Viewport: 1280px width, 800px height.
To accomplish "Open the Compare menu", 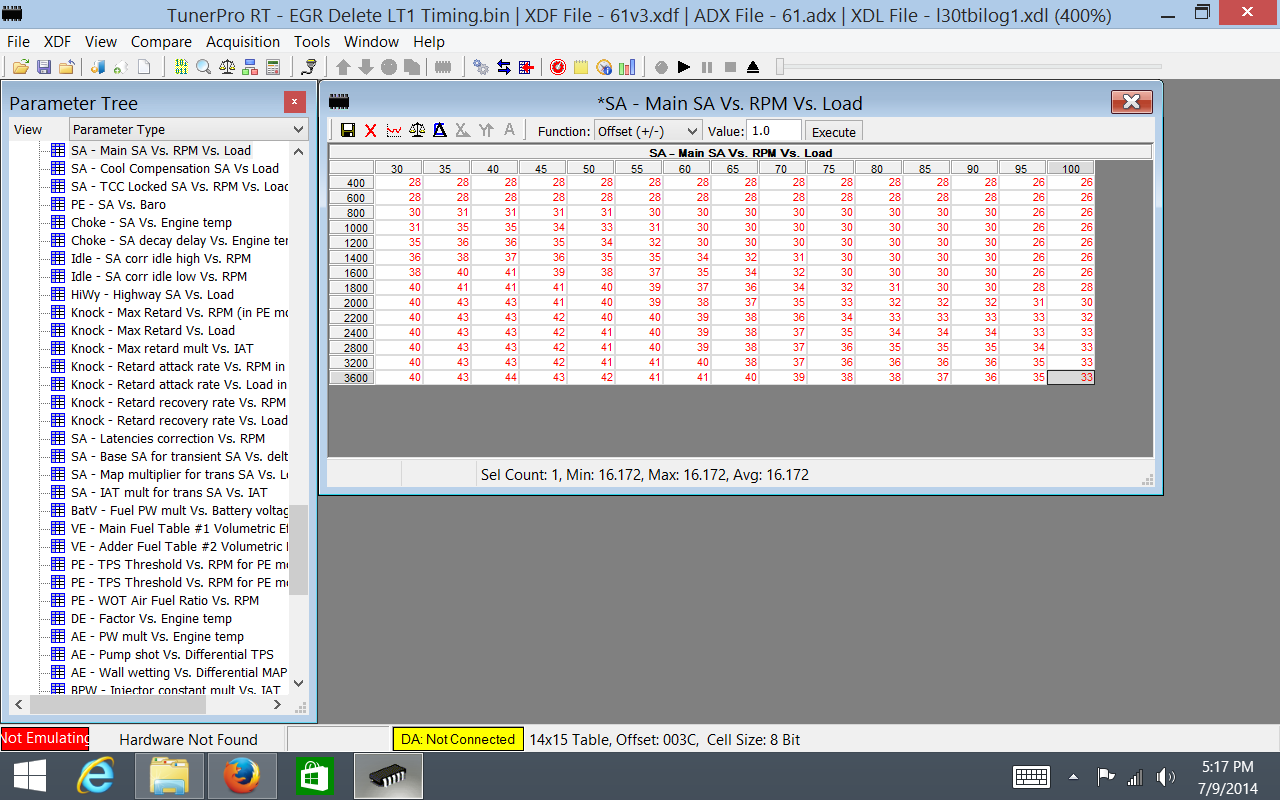I will tap(161, 42).
